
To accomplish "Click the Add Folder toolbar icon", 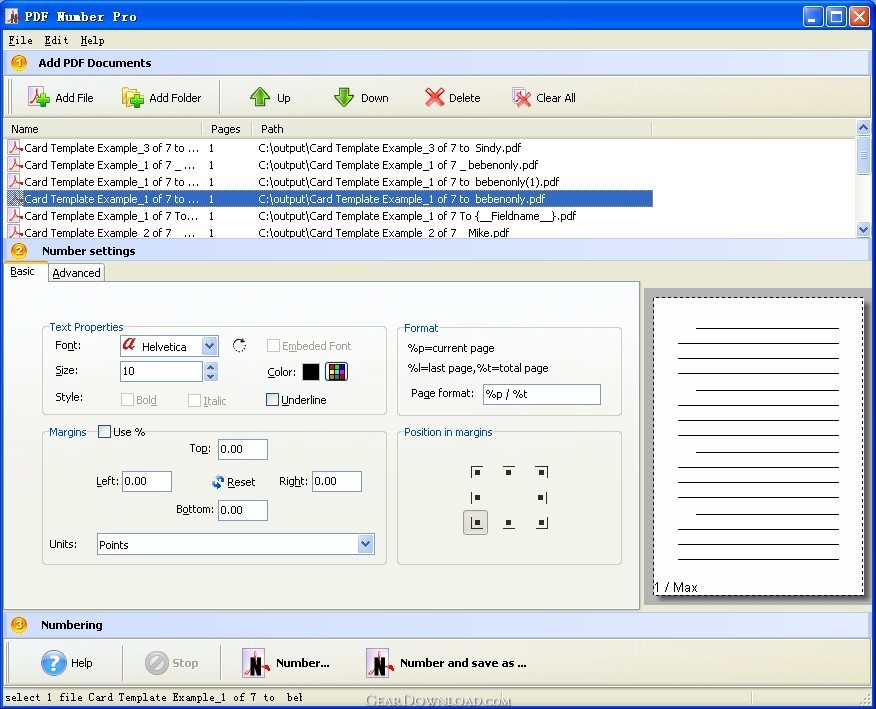I will coord(133,97).
